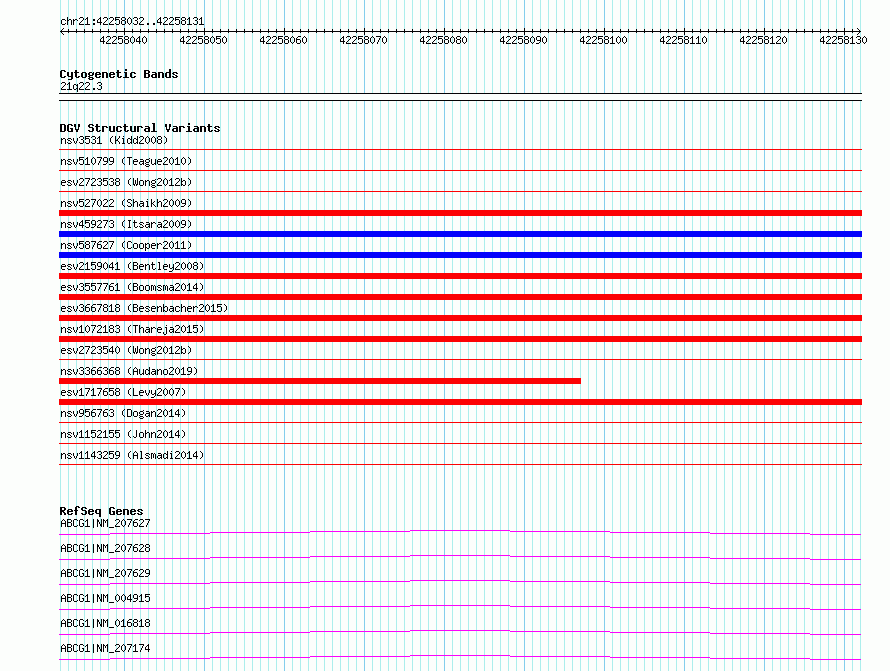Open transcript ABCG1|NM_016818
This screenshot has height=671, width=890.
click(105, 623)
